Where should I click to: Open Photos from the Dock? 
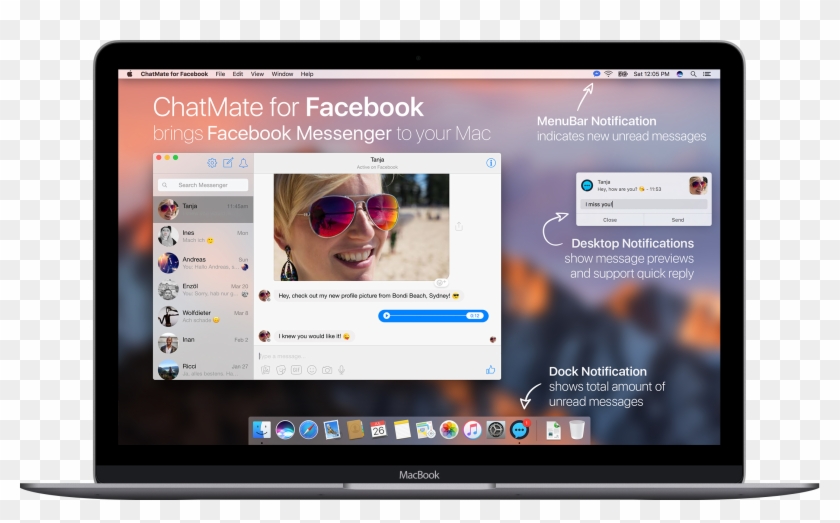pos(449,429)
